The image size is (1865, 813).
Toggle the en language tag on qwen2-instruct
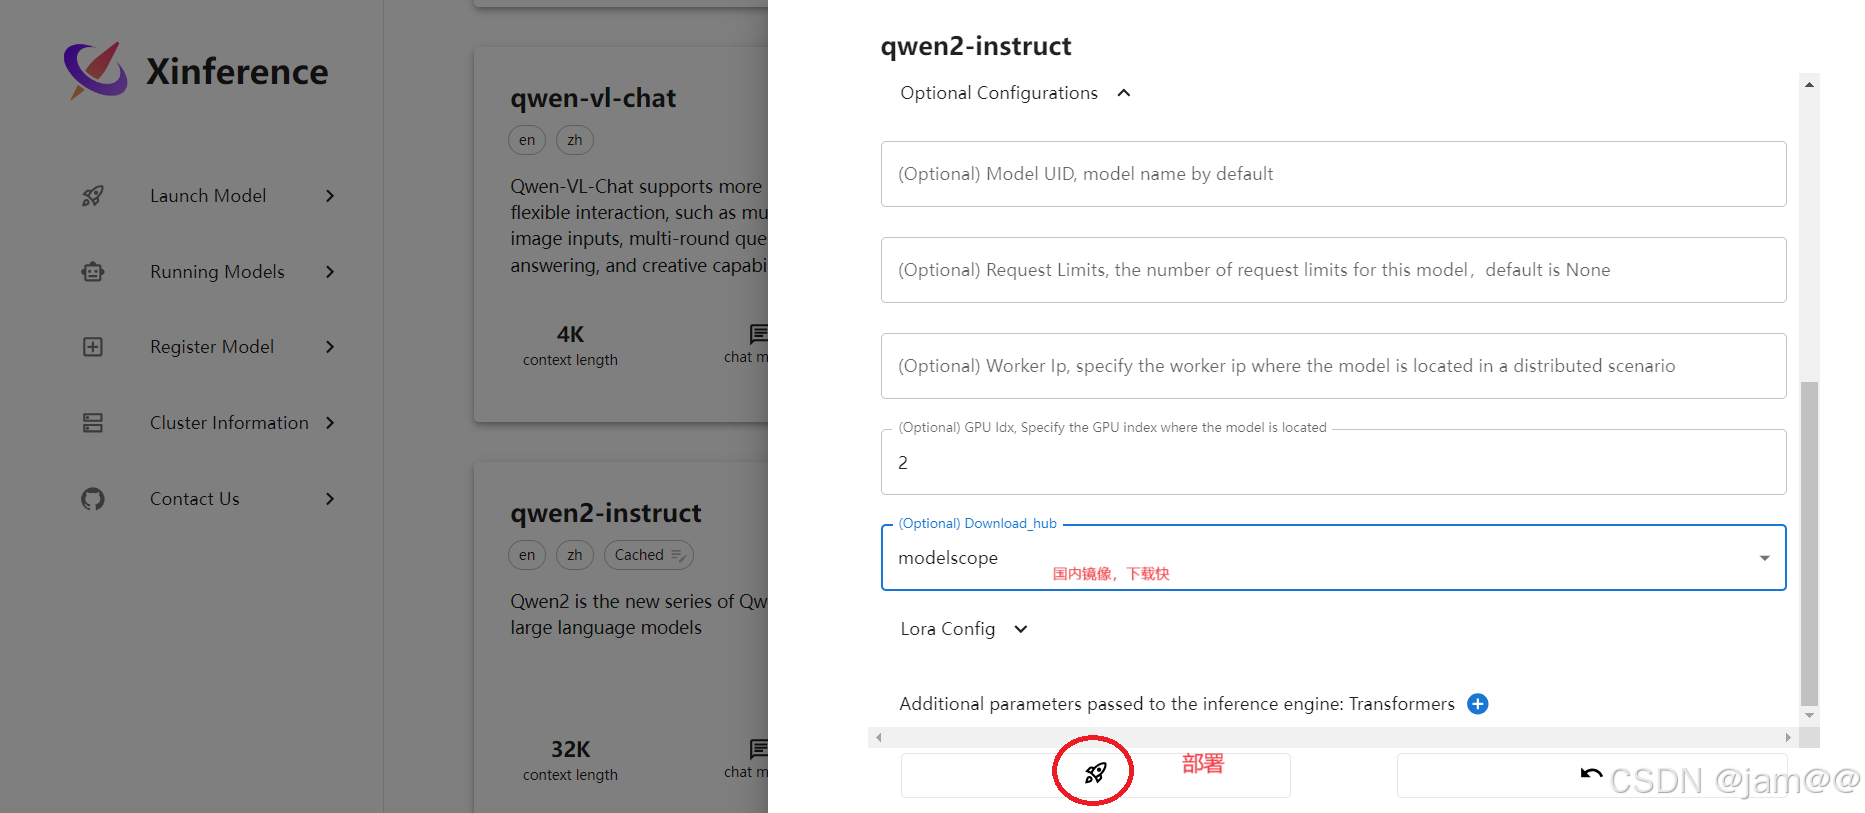click(527, 555)
